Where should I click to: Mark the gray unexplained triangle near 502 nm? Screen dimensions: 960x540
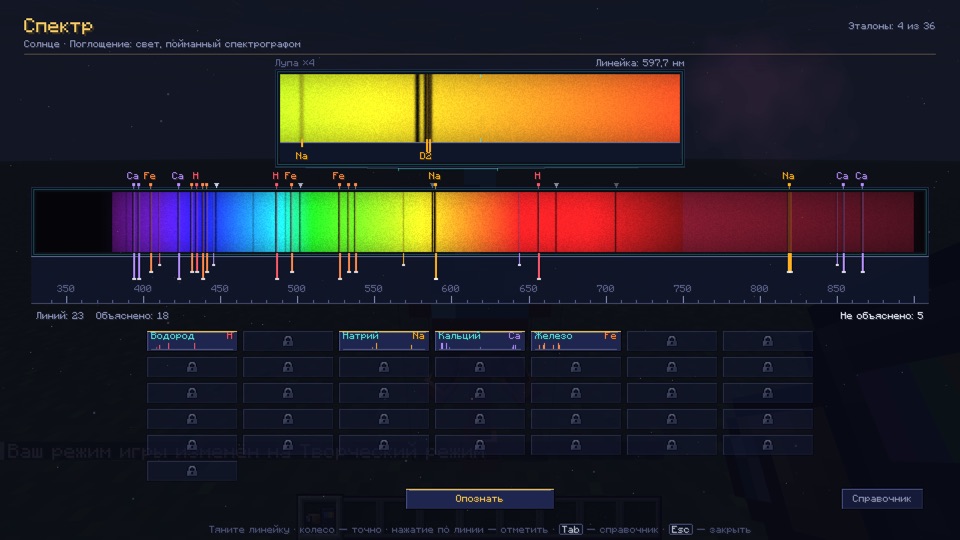[x=301, y=185]
